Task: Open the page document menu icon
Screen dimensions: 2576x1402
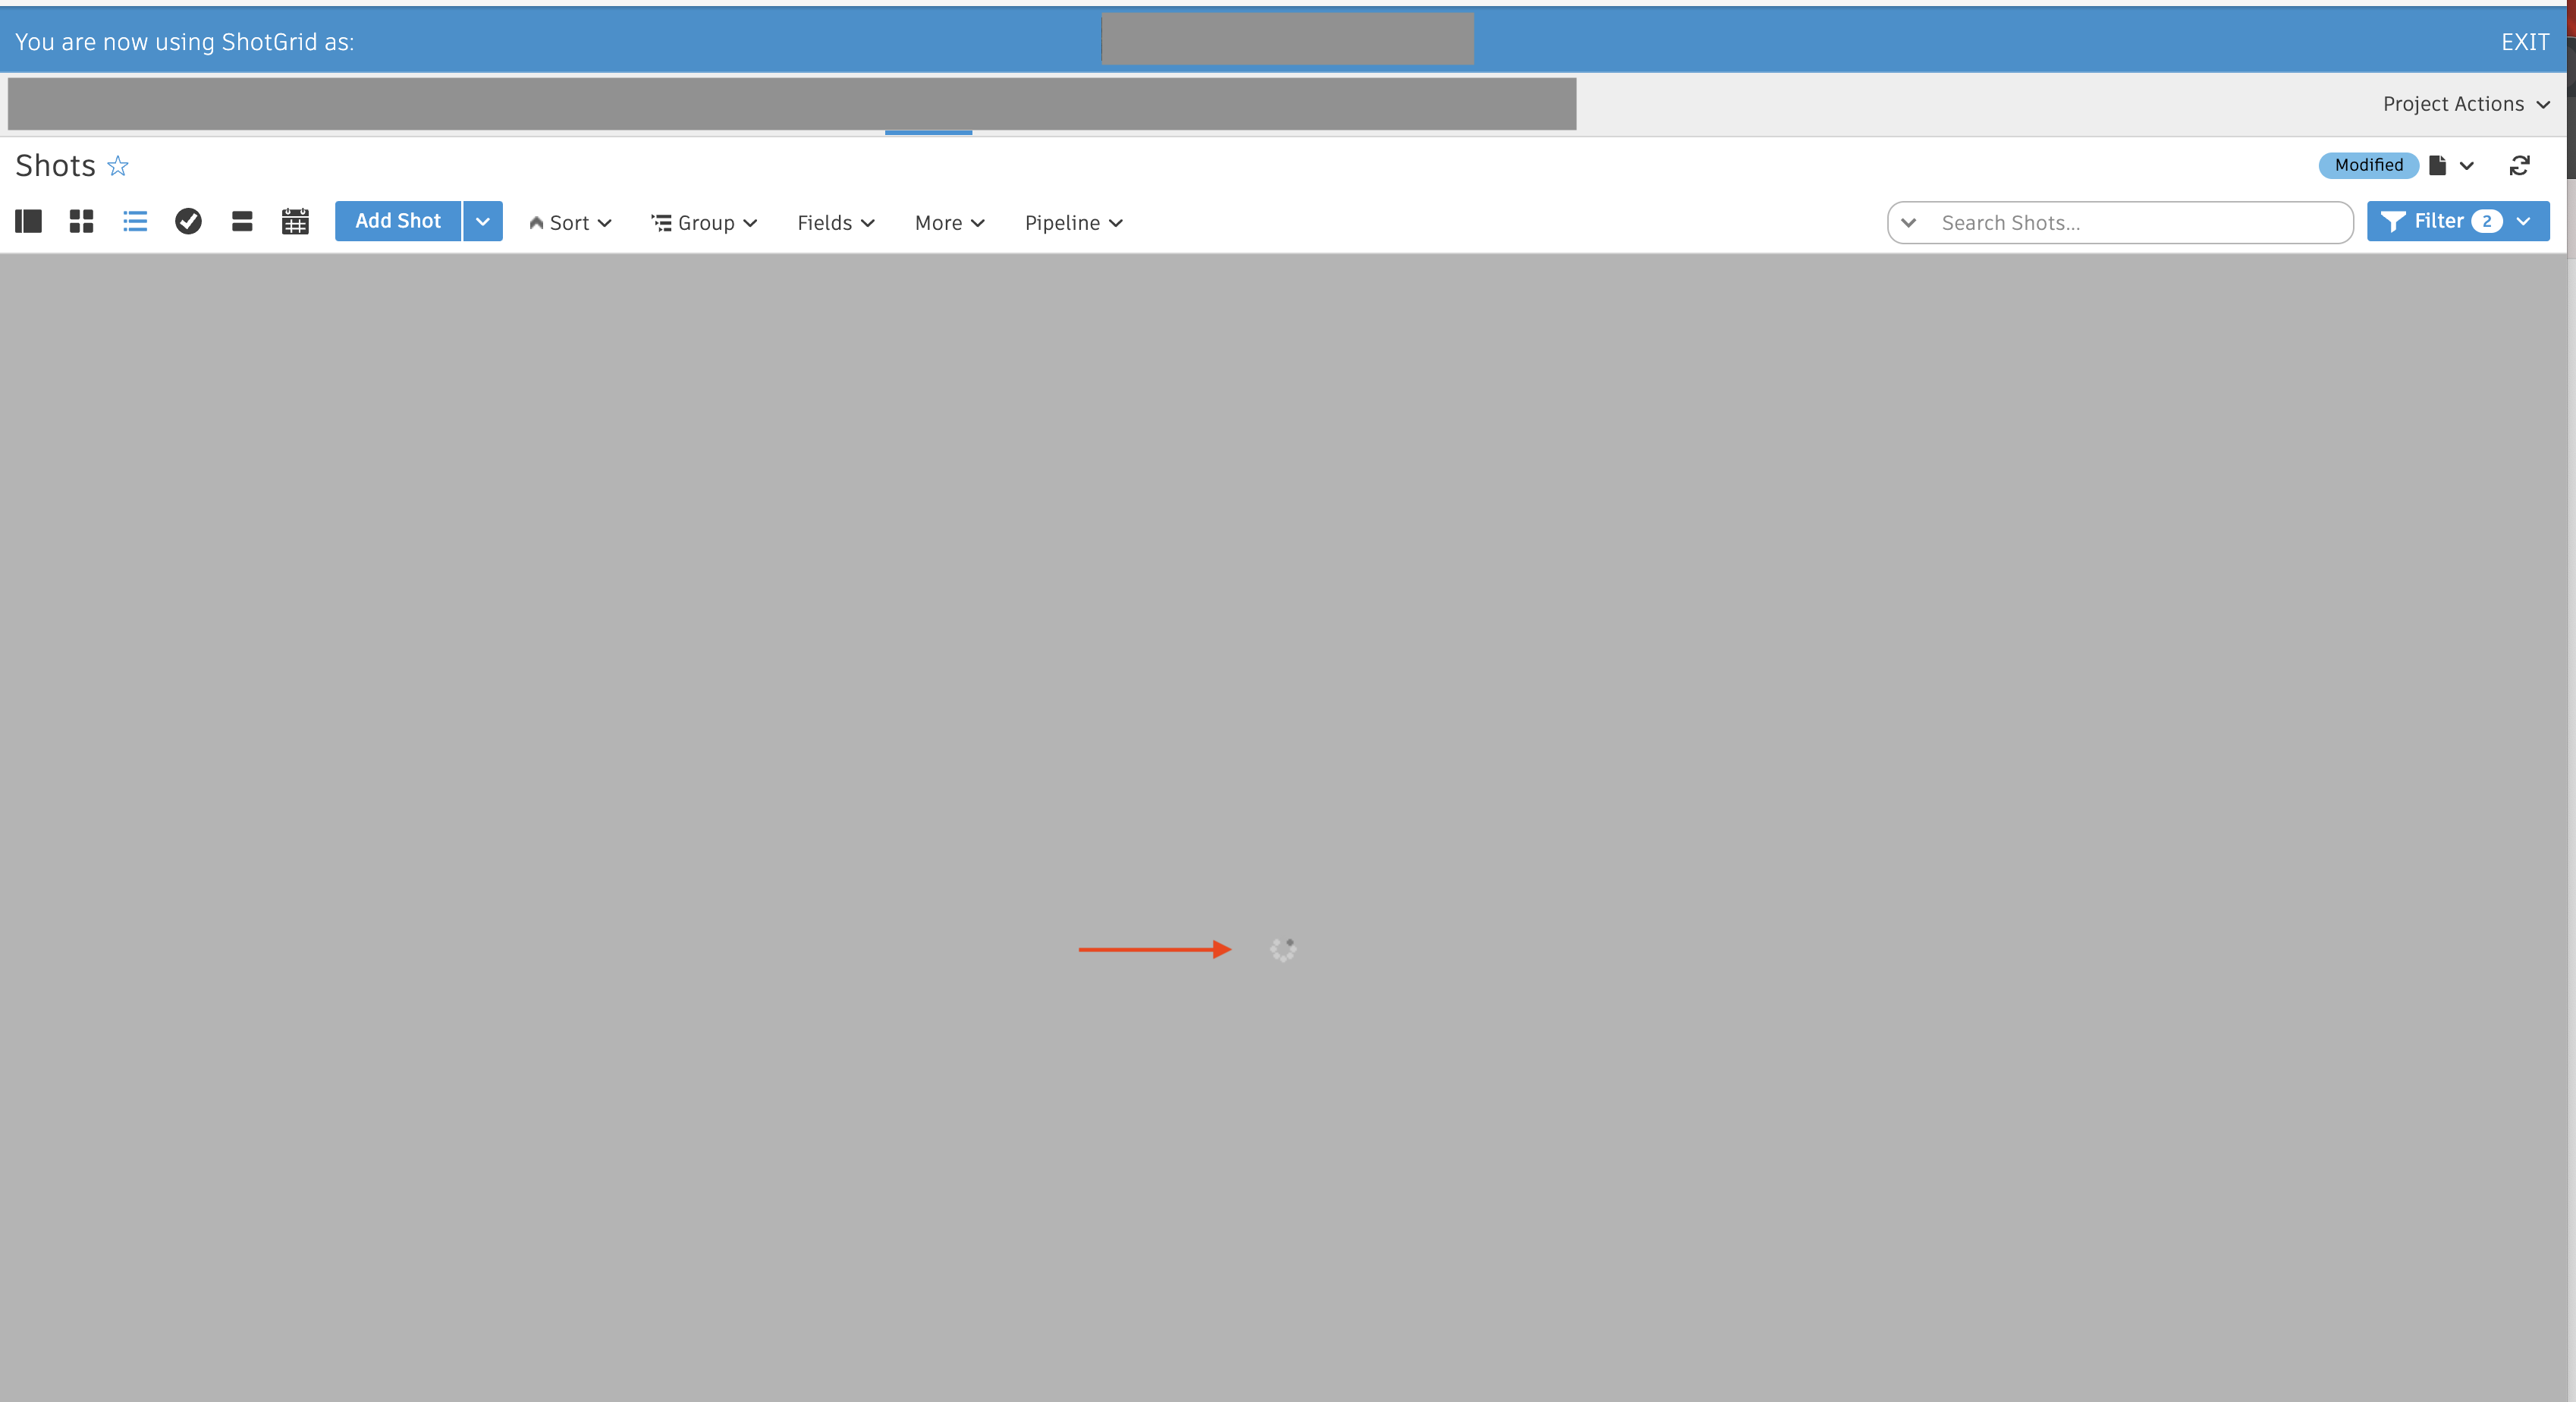Action: (x=2437, y=165)
